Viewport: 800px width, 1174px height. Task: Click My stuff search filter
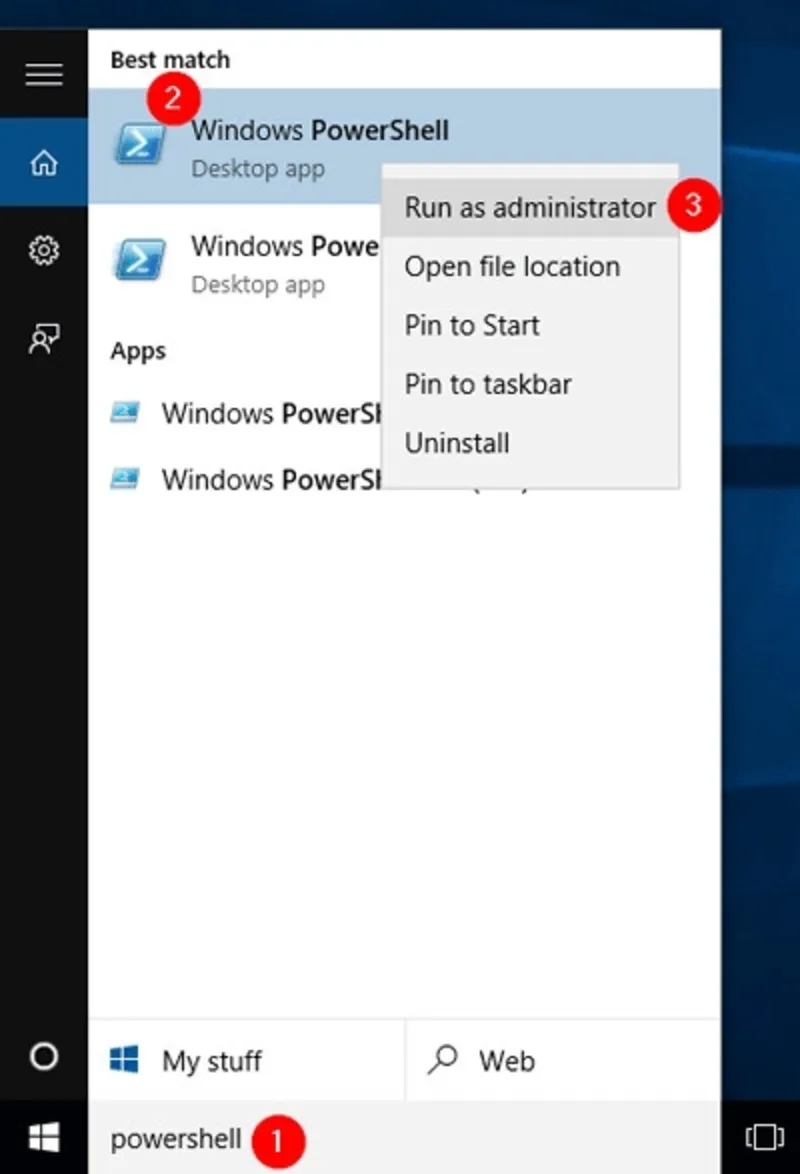pyautogui.click(x=246, y=1060)
